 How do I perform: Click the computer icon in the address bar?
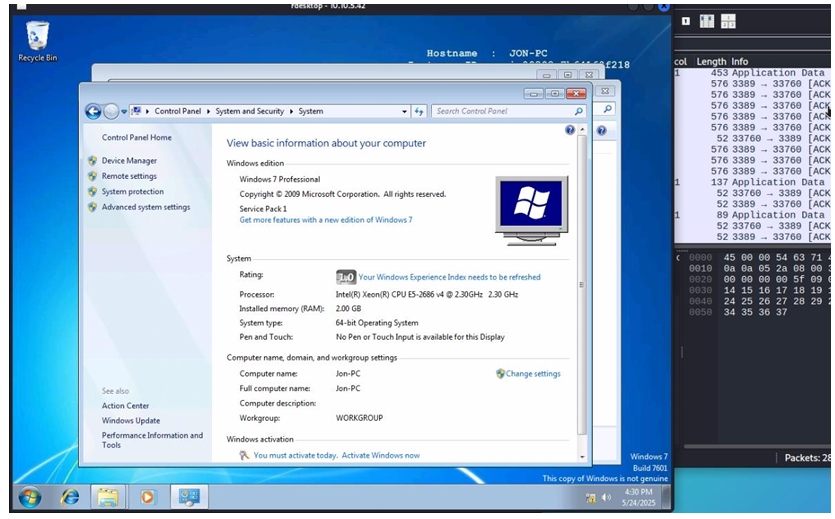point(136,111)
